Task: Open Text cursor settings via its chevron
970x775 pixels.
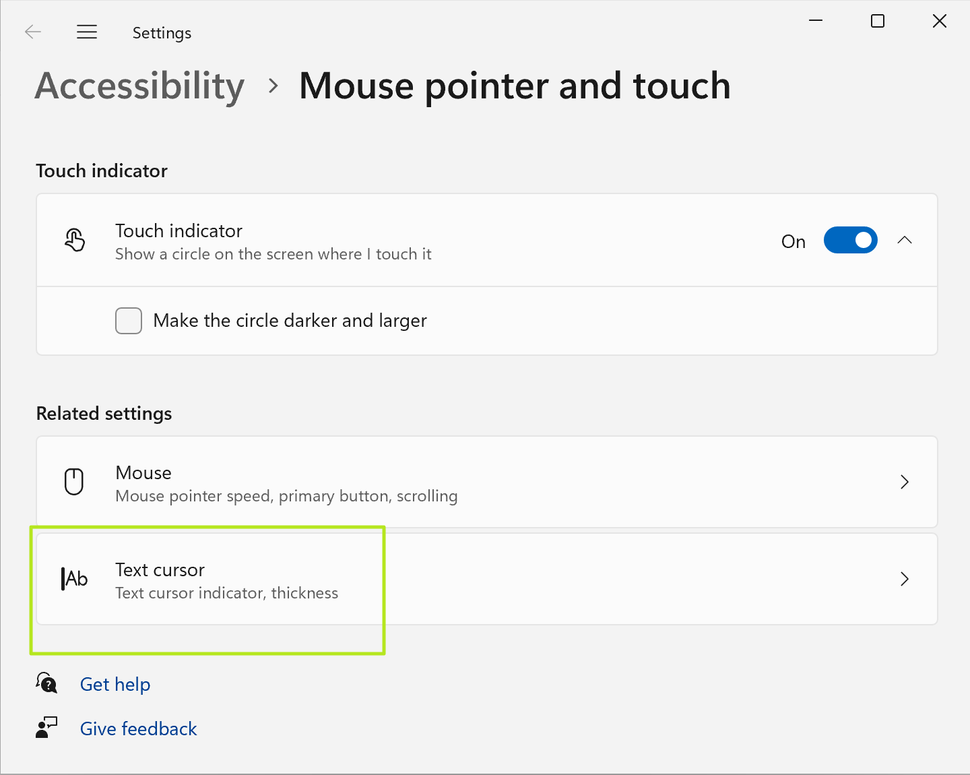Action: coord(904,578)
